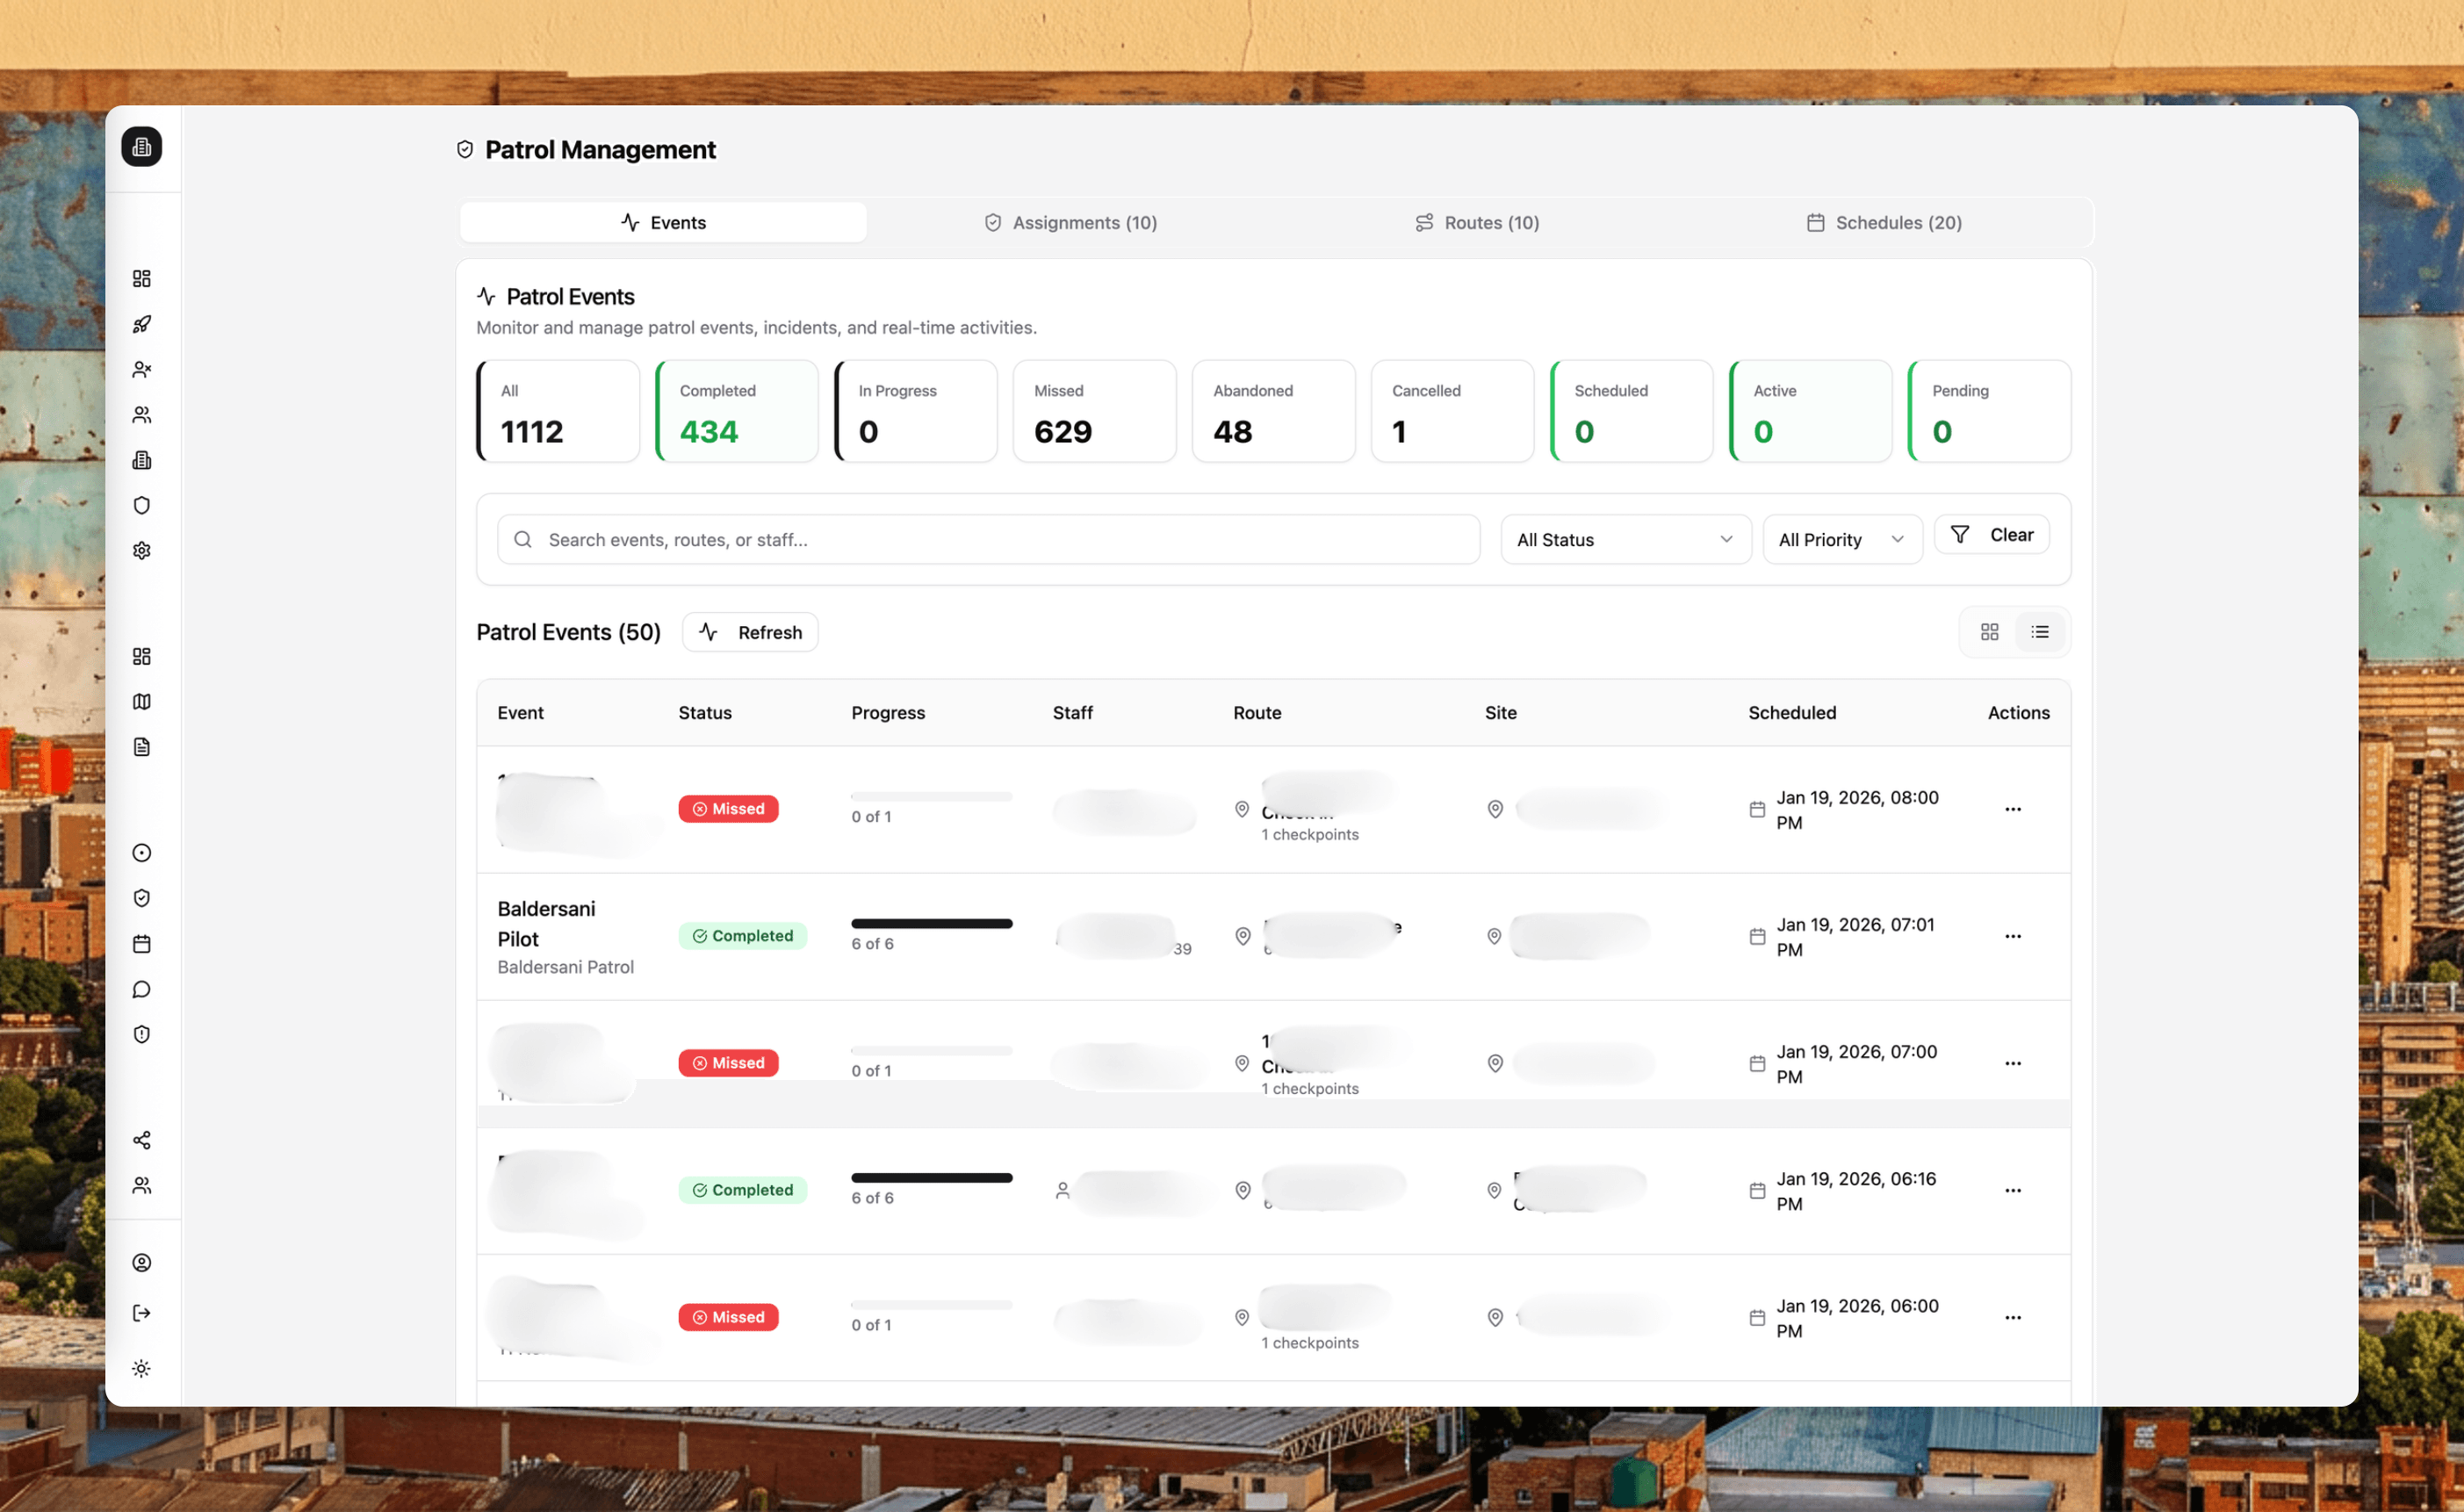2464x1512 pixels.
Task: Click the sidebar calendar icon
Action: pyautogui.click(x=142, y=944)
